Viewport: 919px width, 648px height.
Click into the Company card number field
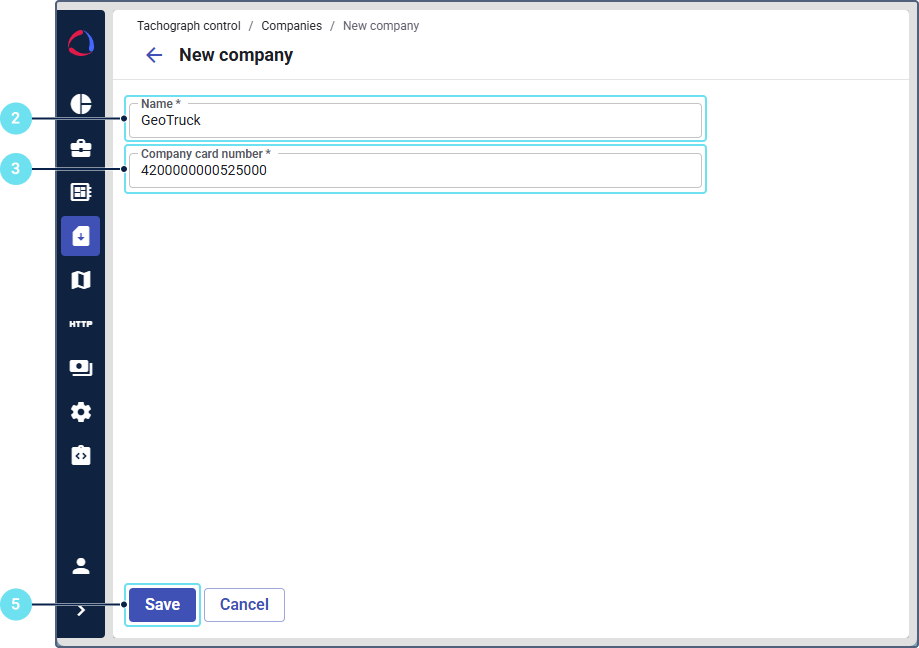415,171
